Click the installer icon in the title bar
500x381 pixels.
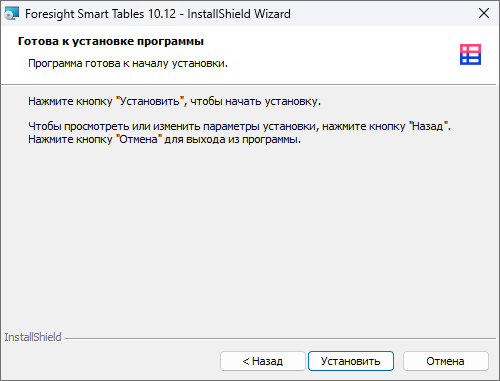point(12,13)
